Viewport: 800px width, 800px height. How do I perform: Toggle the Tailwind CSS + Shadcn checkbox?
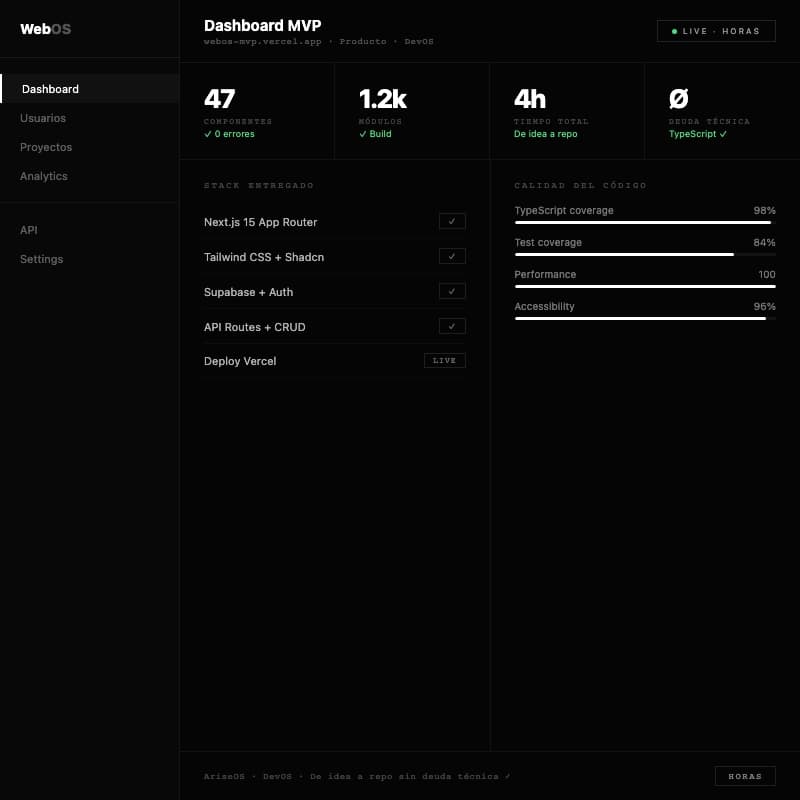tap(452, 256)
